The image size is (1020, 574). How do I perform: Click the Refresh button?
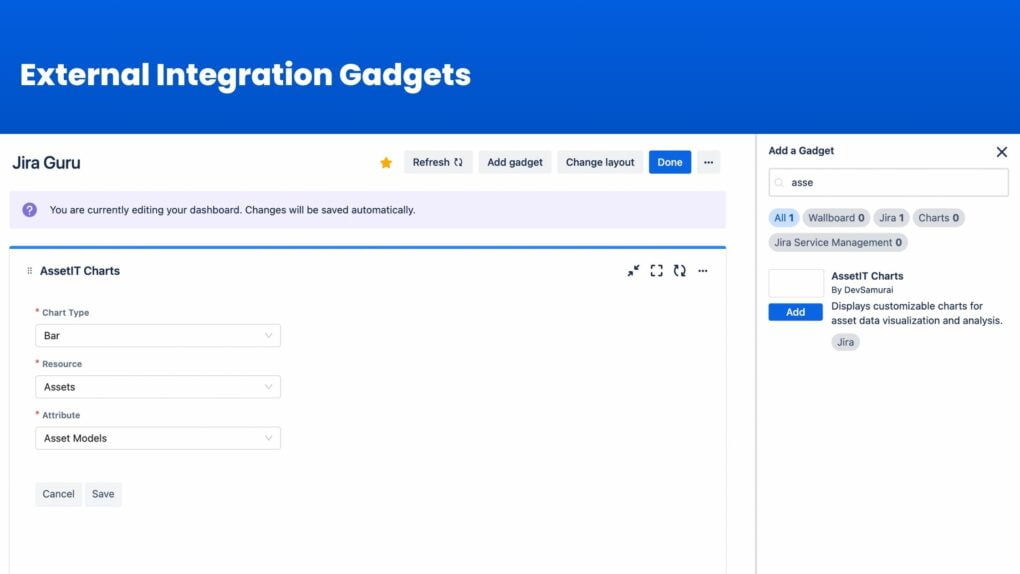click(438, 162)
